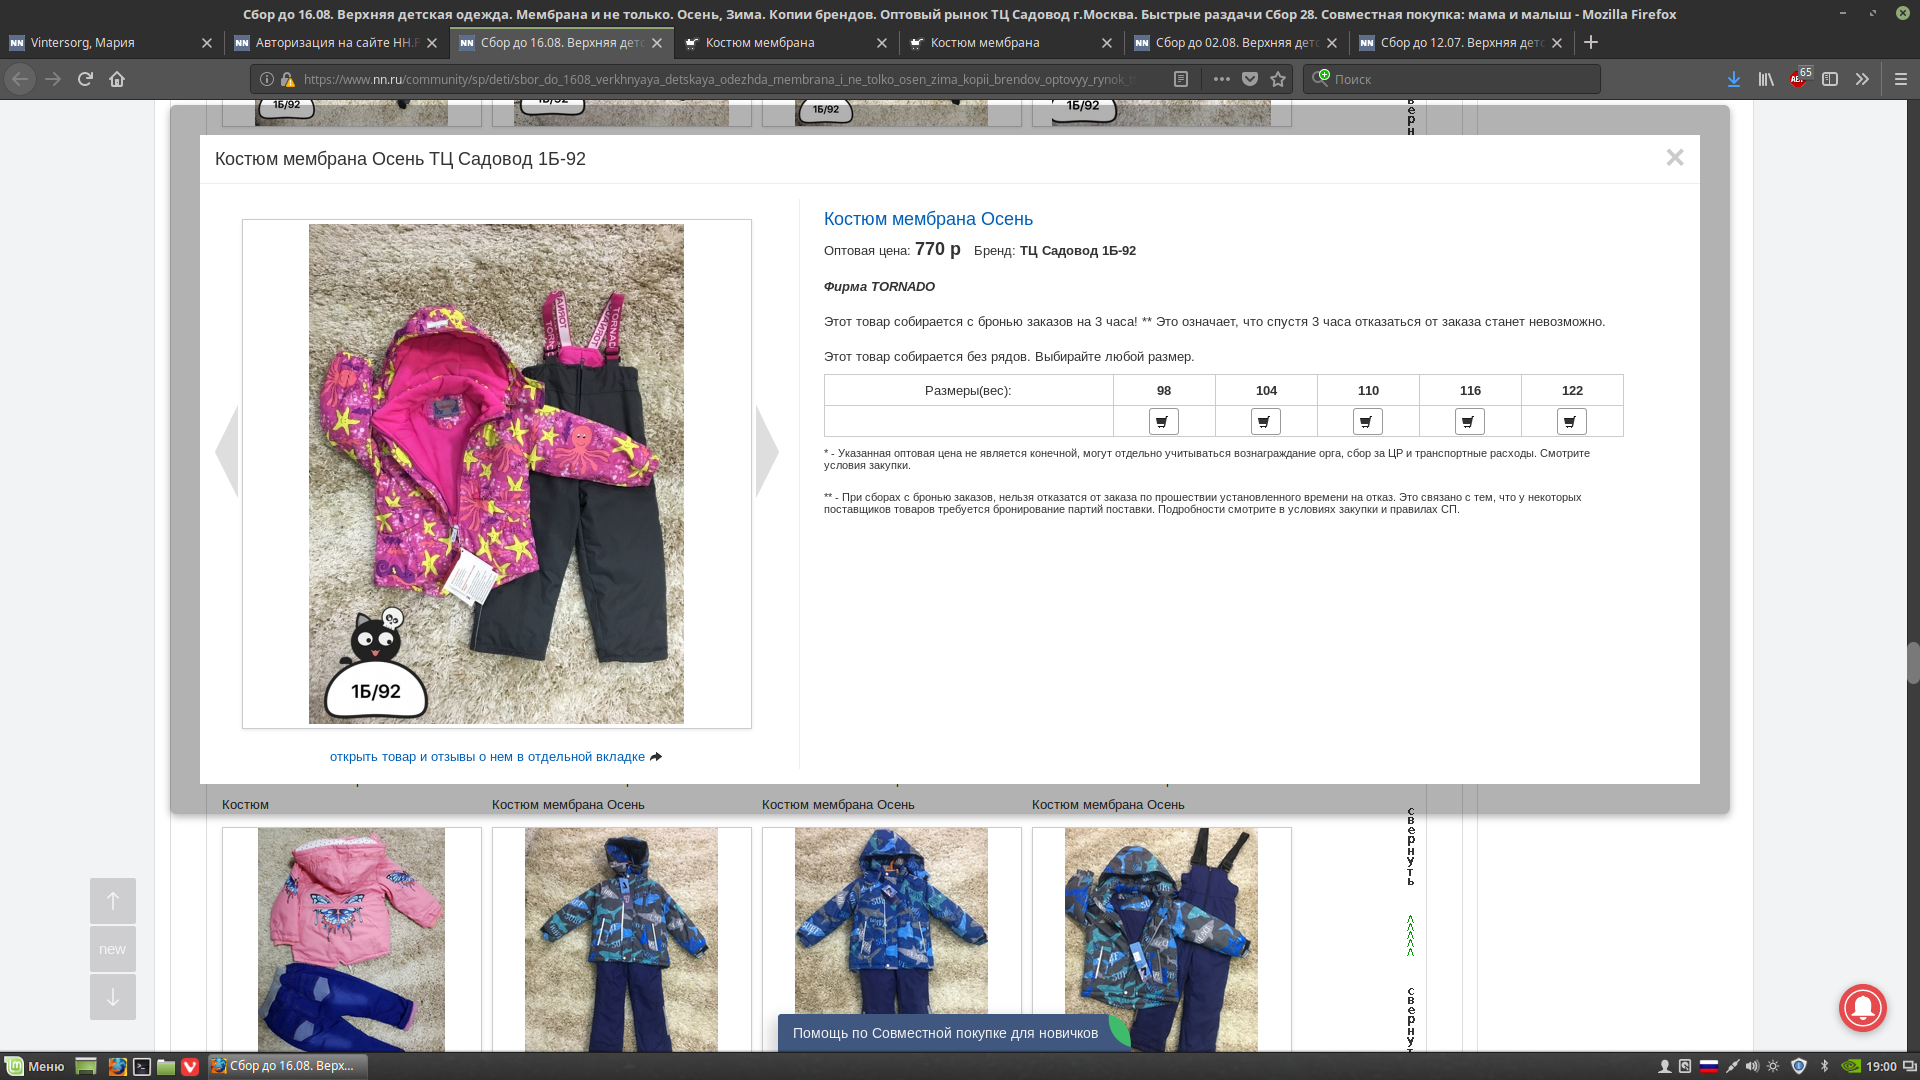The height and width of the screenshot is (1080, 1920).
Task: Click the page vertical scrollbar thumb
Action: pos(1912,662)
